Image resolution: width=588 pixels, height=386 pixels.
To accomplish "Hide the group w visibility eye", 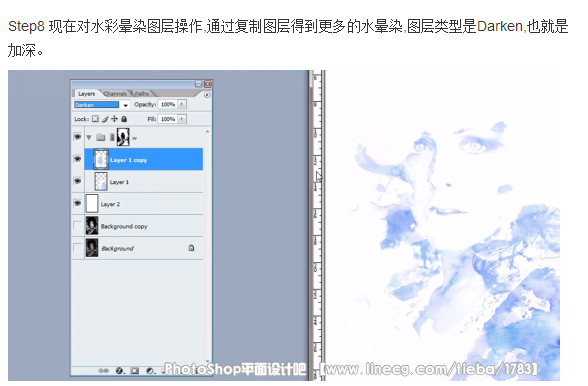I will click(x=77, y=137).
